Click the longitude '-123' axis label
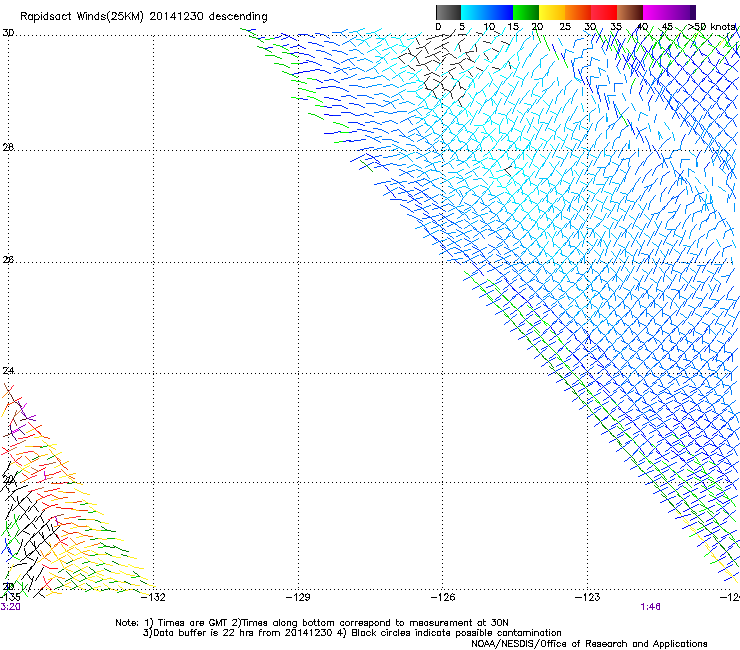 (x=588, y=598)
